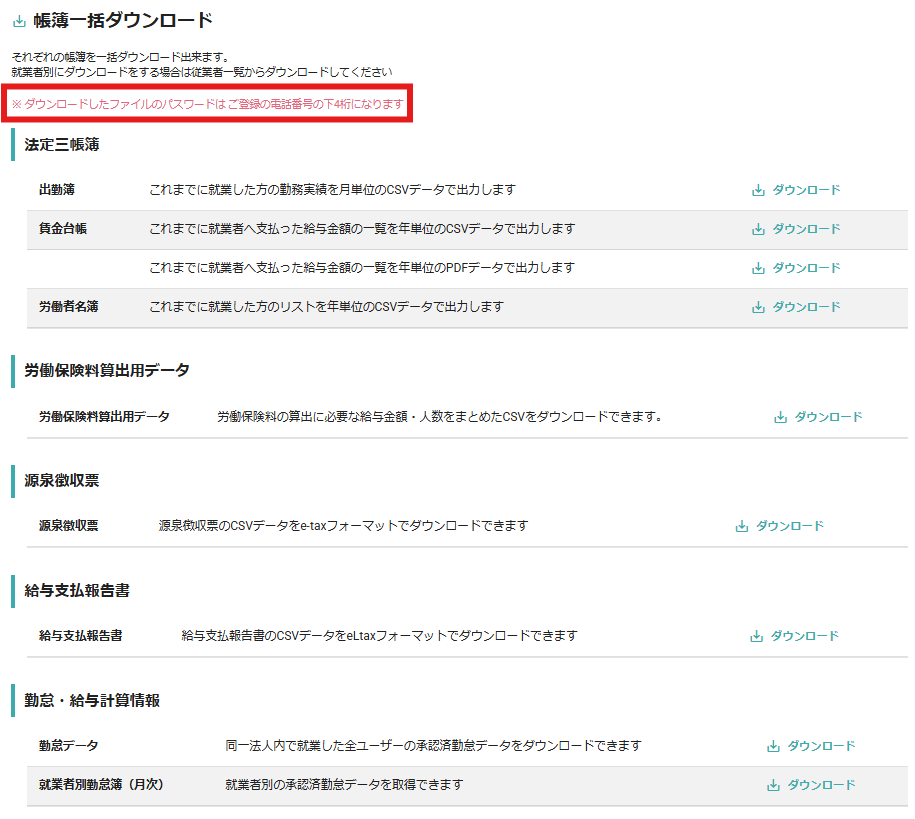Click the download icon for 賃金台帳 PDF row

(x=758, y=268)
